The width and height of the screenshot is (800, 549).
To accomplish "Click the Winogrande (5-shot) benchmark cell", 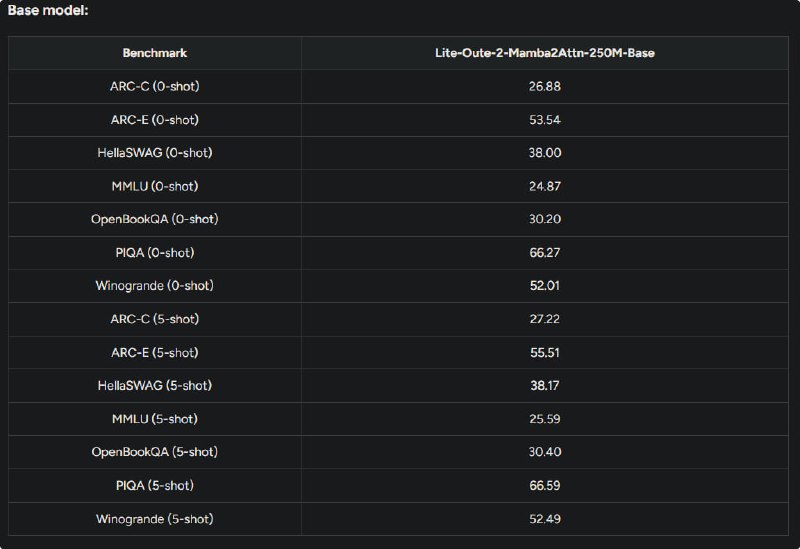I will [155, 519].
